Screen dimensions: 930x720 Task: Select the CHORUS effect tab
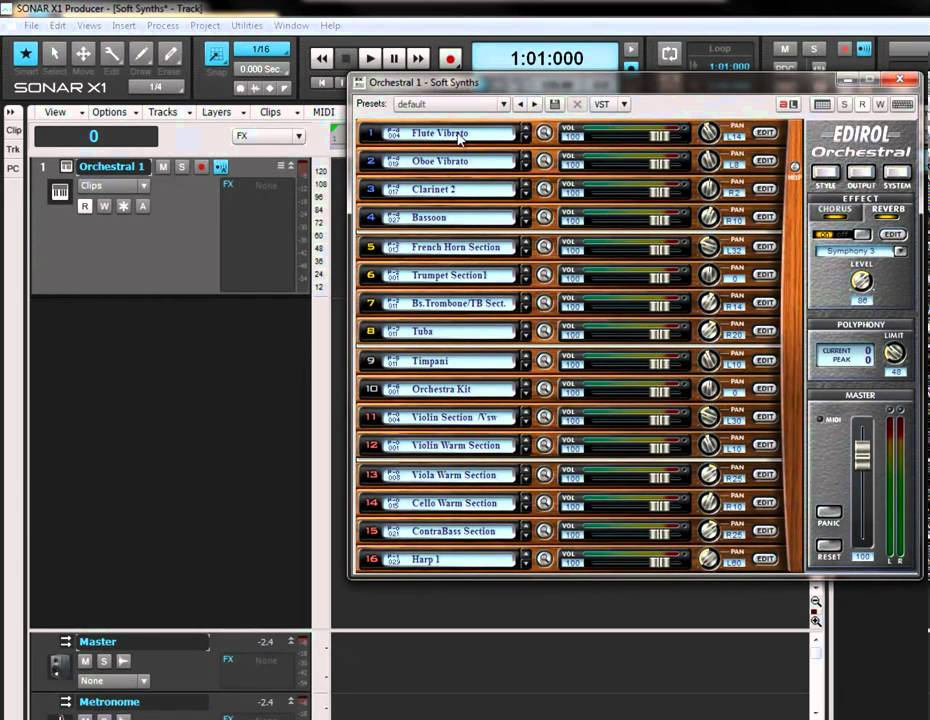835,211
